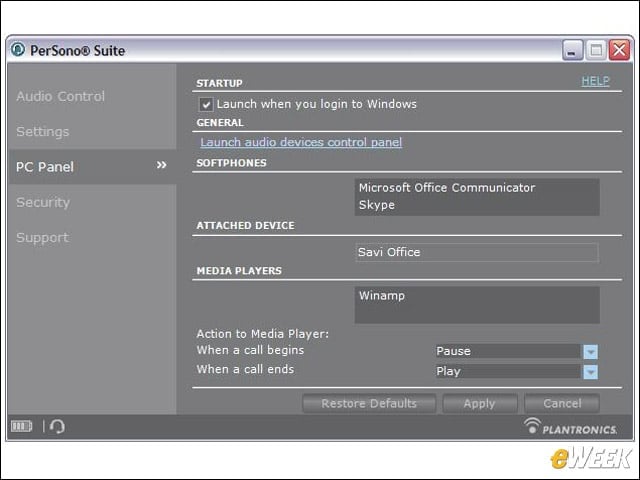Minimize the PerSono Suite window
The width and height of the screenshot is (640, 480).
(572, 50)
